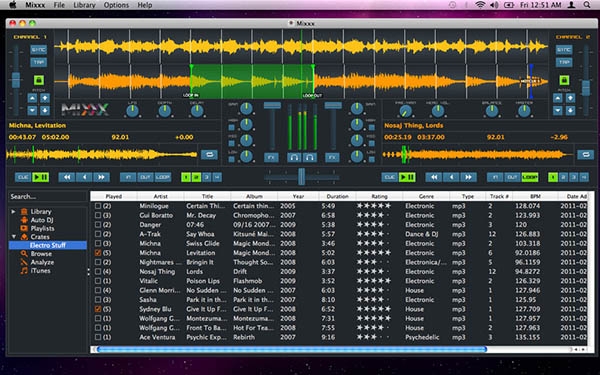The width and height of the screenshot is (600, 375).
Task: Click Channel 2 SYNC button
Action: pos(564,50)
